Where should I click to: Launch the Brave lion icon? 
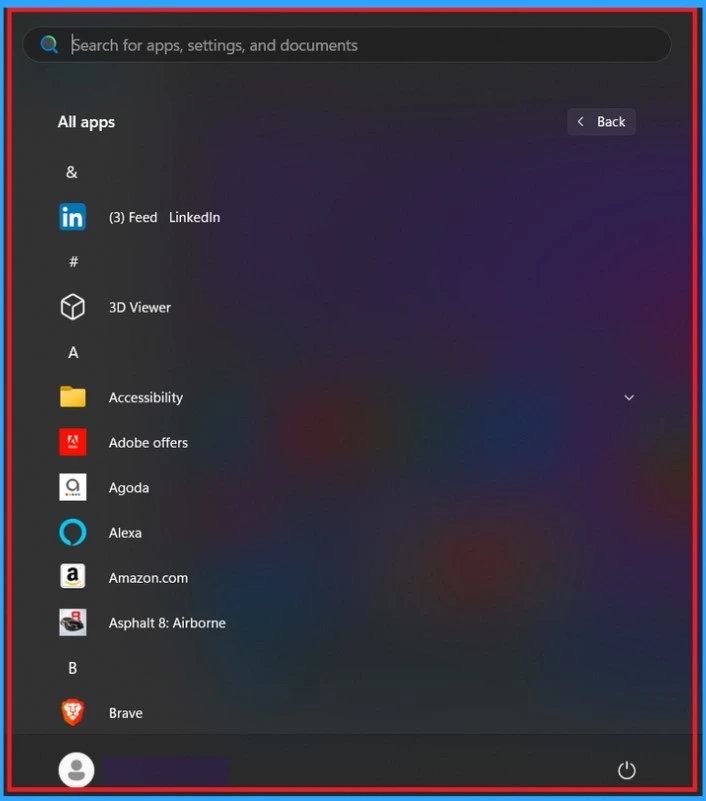(73, 712)
